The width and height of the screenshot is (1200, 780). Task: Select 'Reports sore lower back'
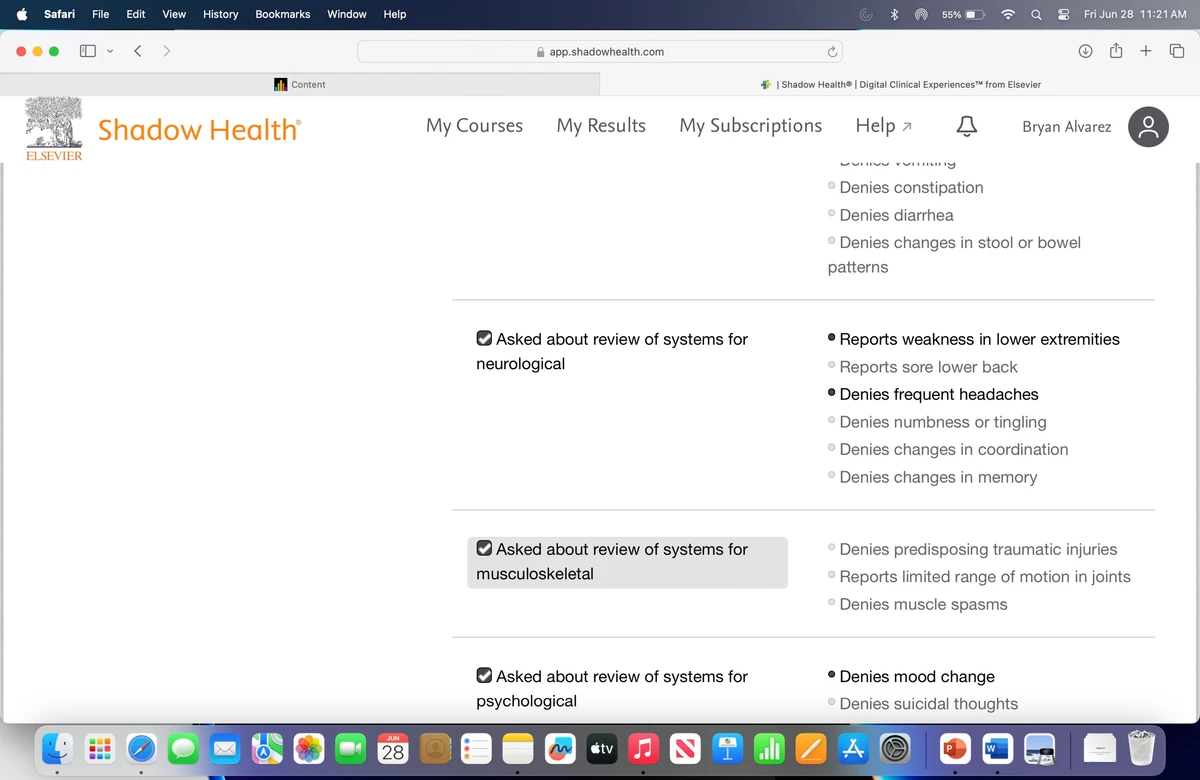pyautogui.click(x=928, y=367)
